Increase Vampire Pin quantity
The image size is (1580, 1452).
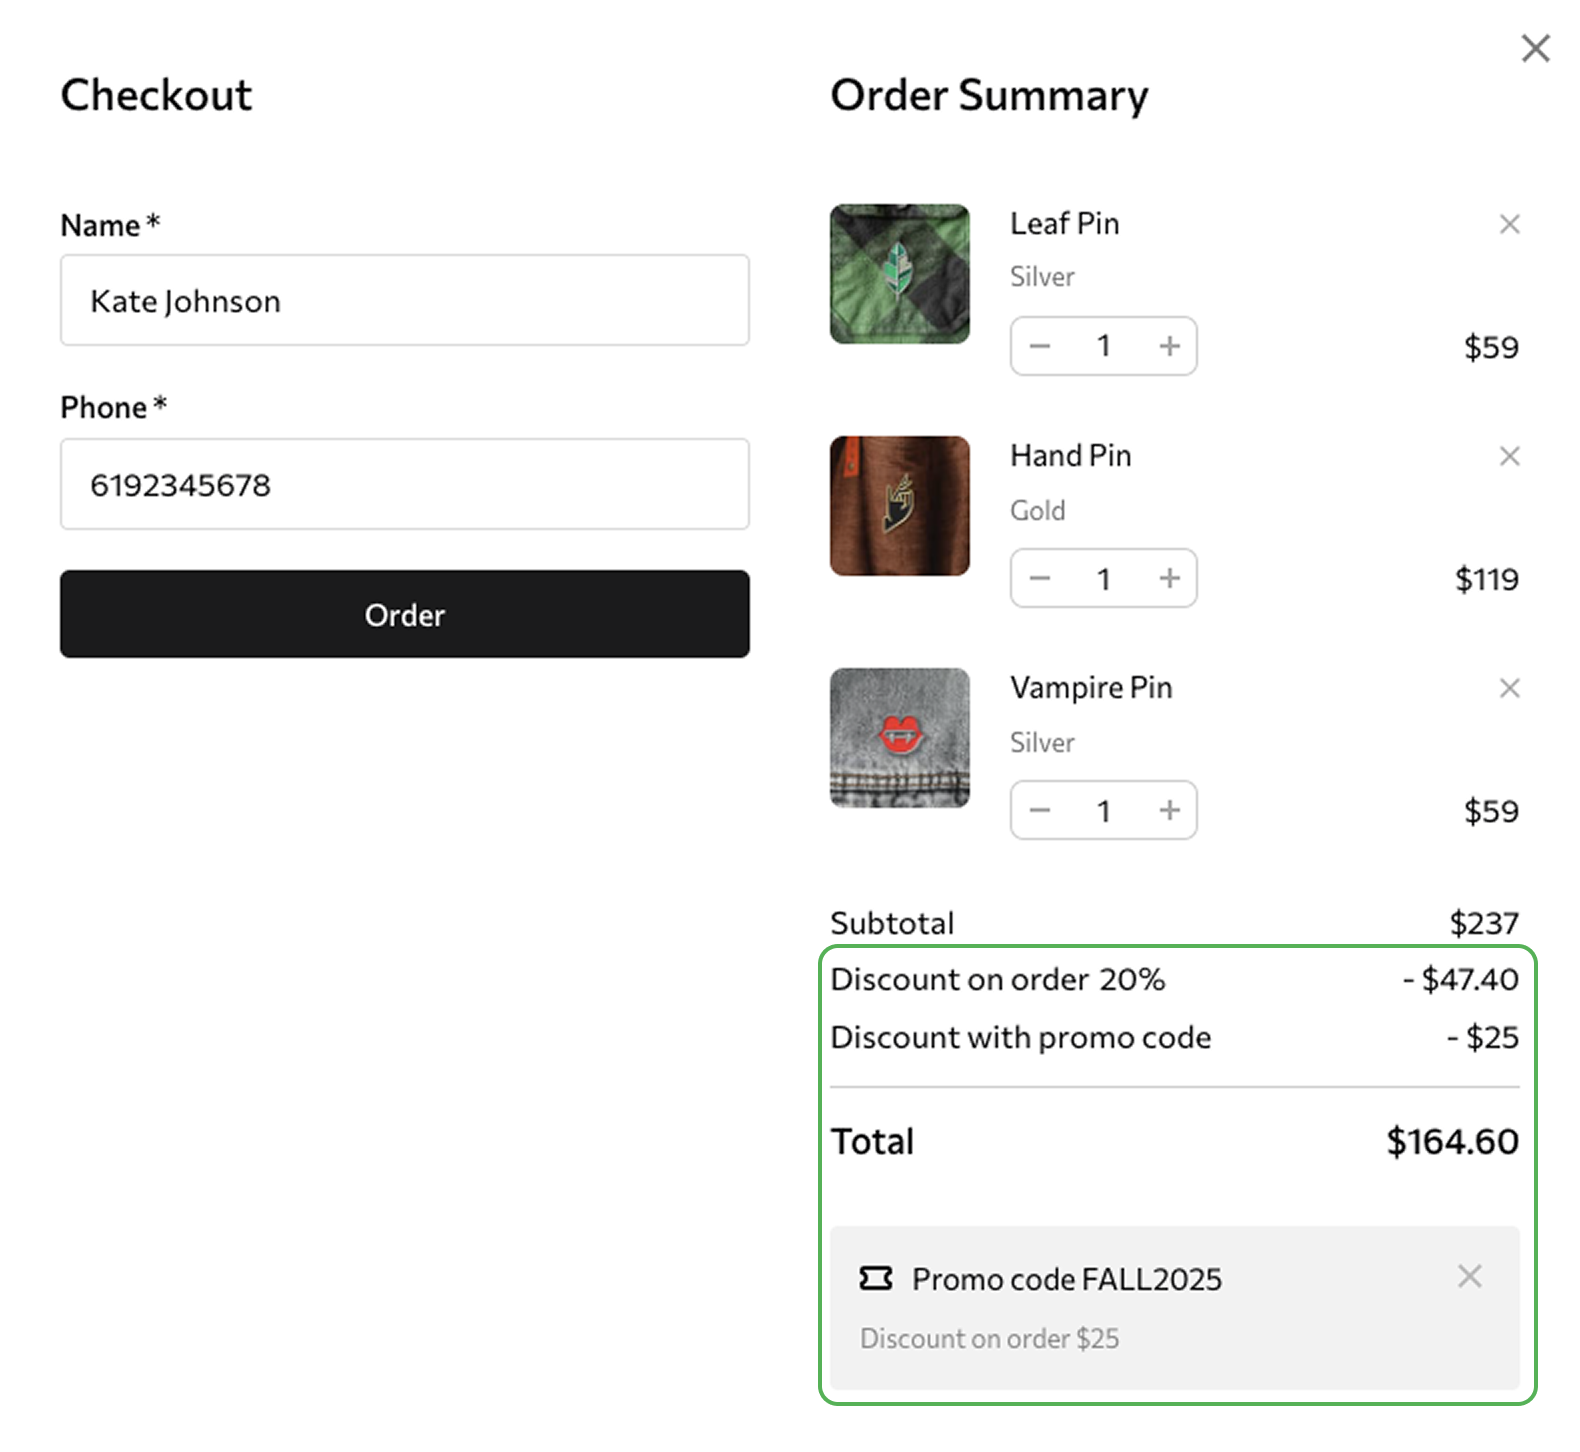point(1169,810)
